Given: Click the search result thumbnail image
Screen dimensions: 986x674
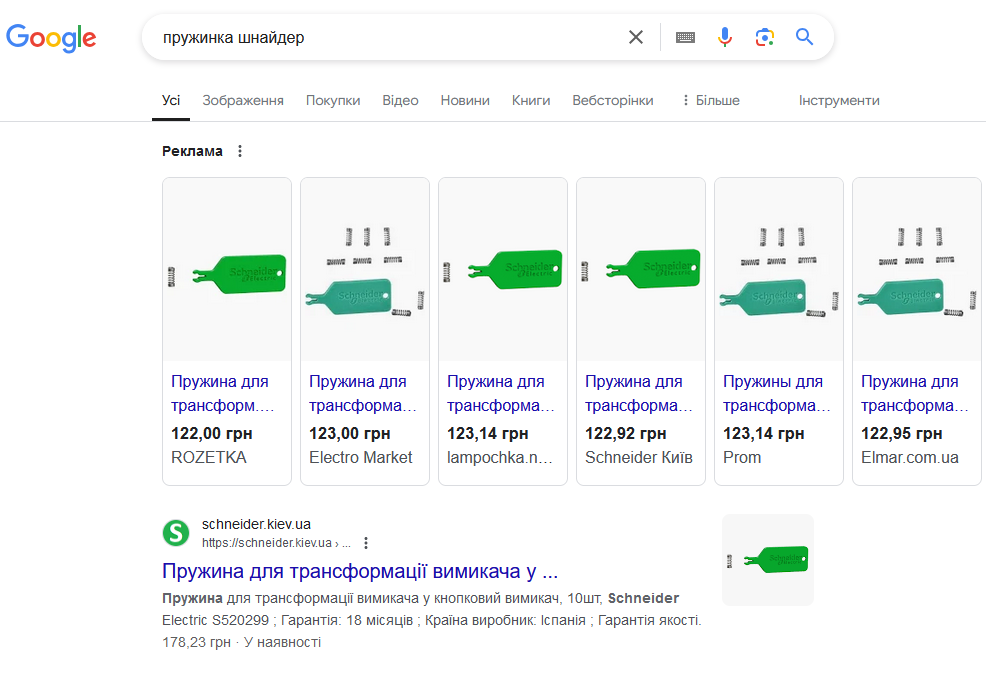Looking at the screenshot, I should tap(768, 559).
